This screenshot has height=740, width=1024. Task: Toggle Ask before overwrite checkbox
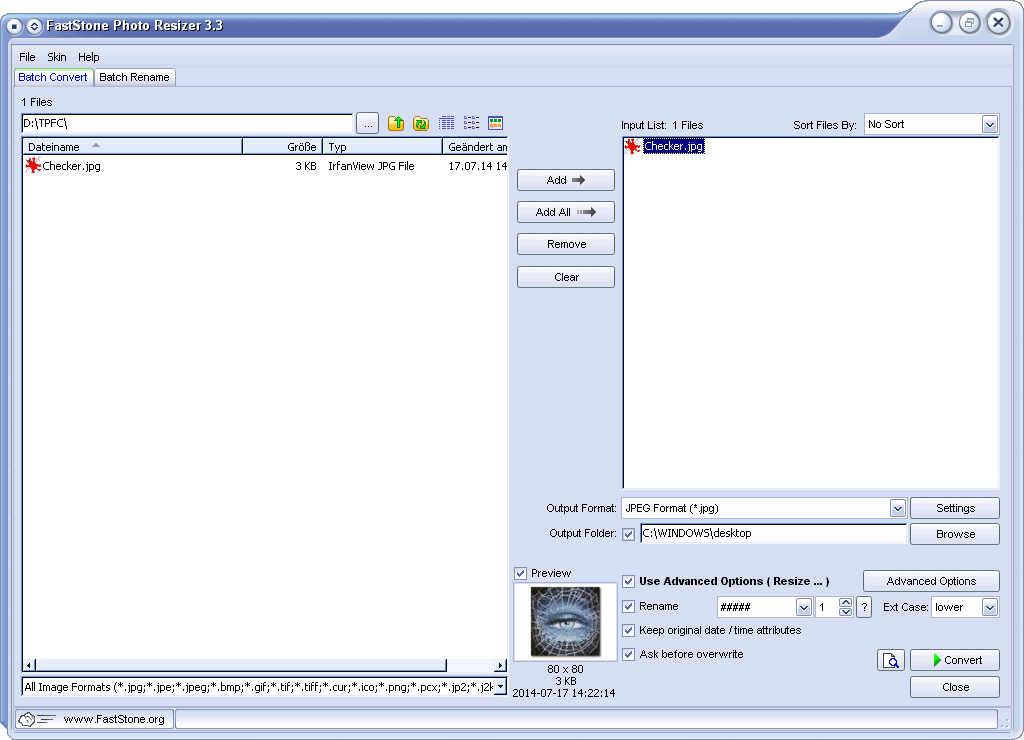pyautogui.click(x=628, y=654)
